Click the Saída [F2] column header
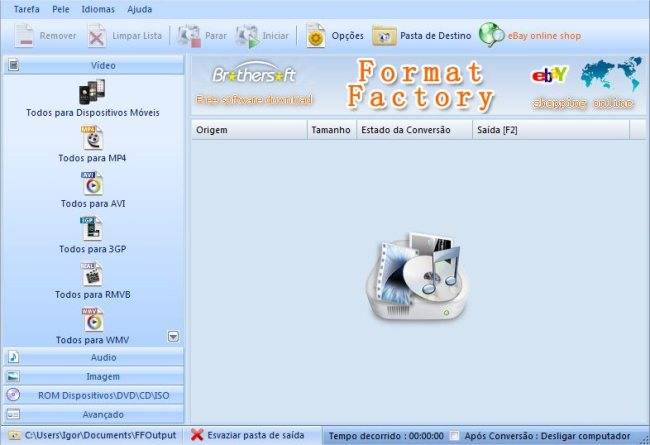 tap(551, 130)
